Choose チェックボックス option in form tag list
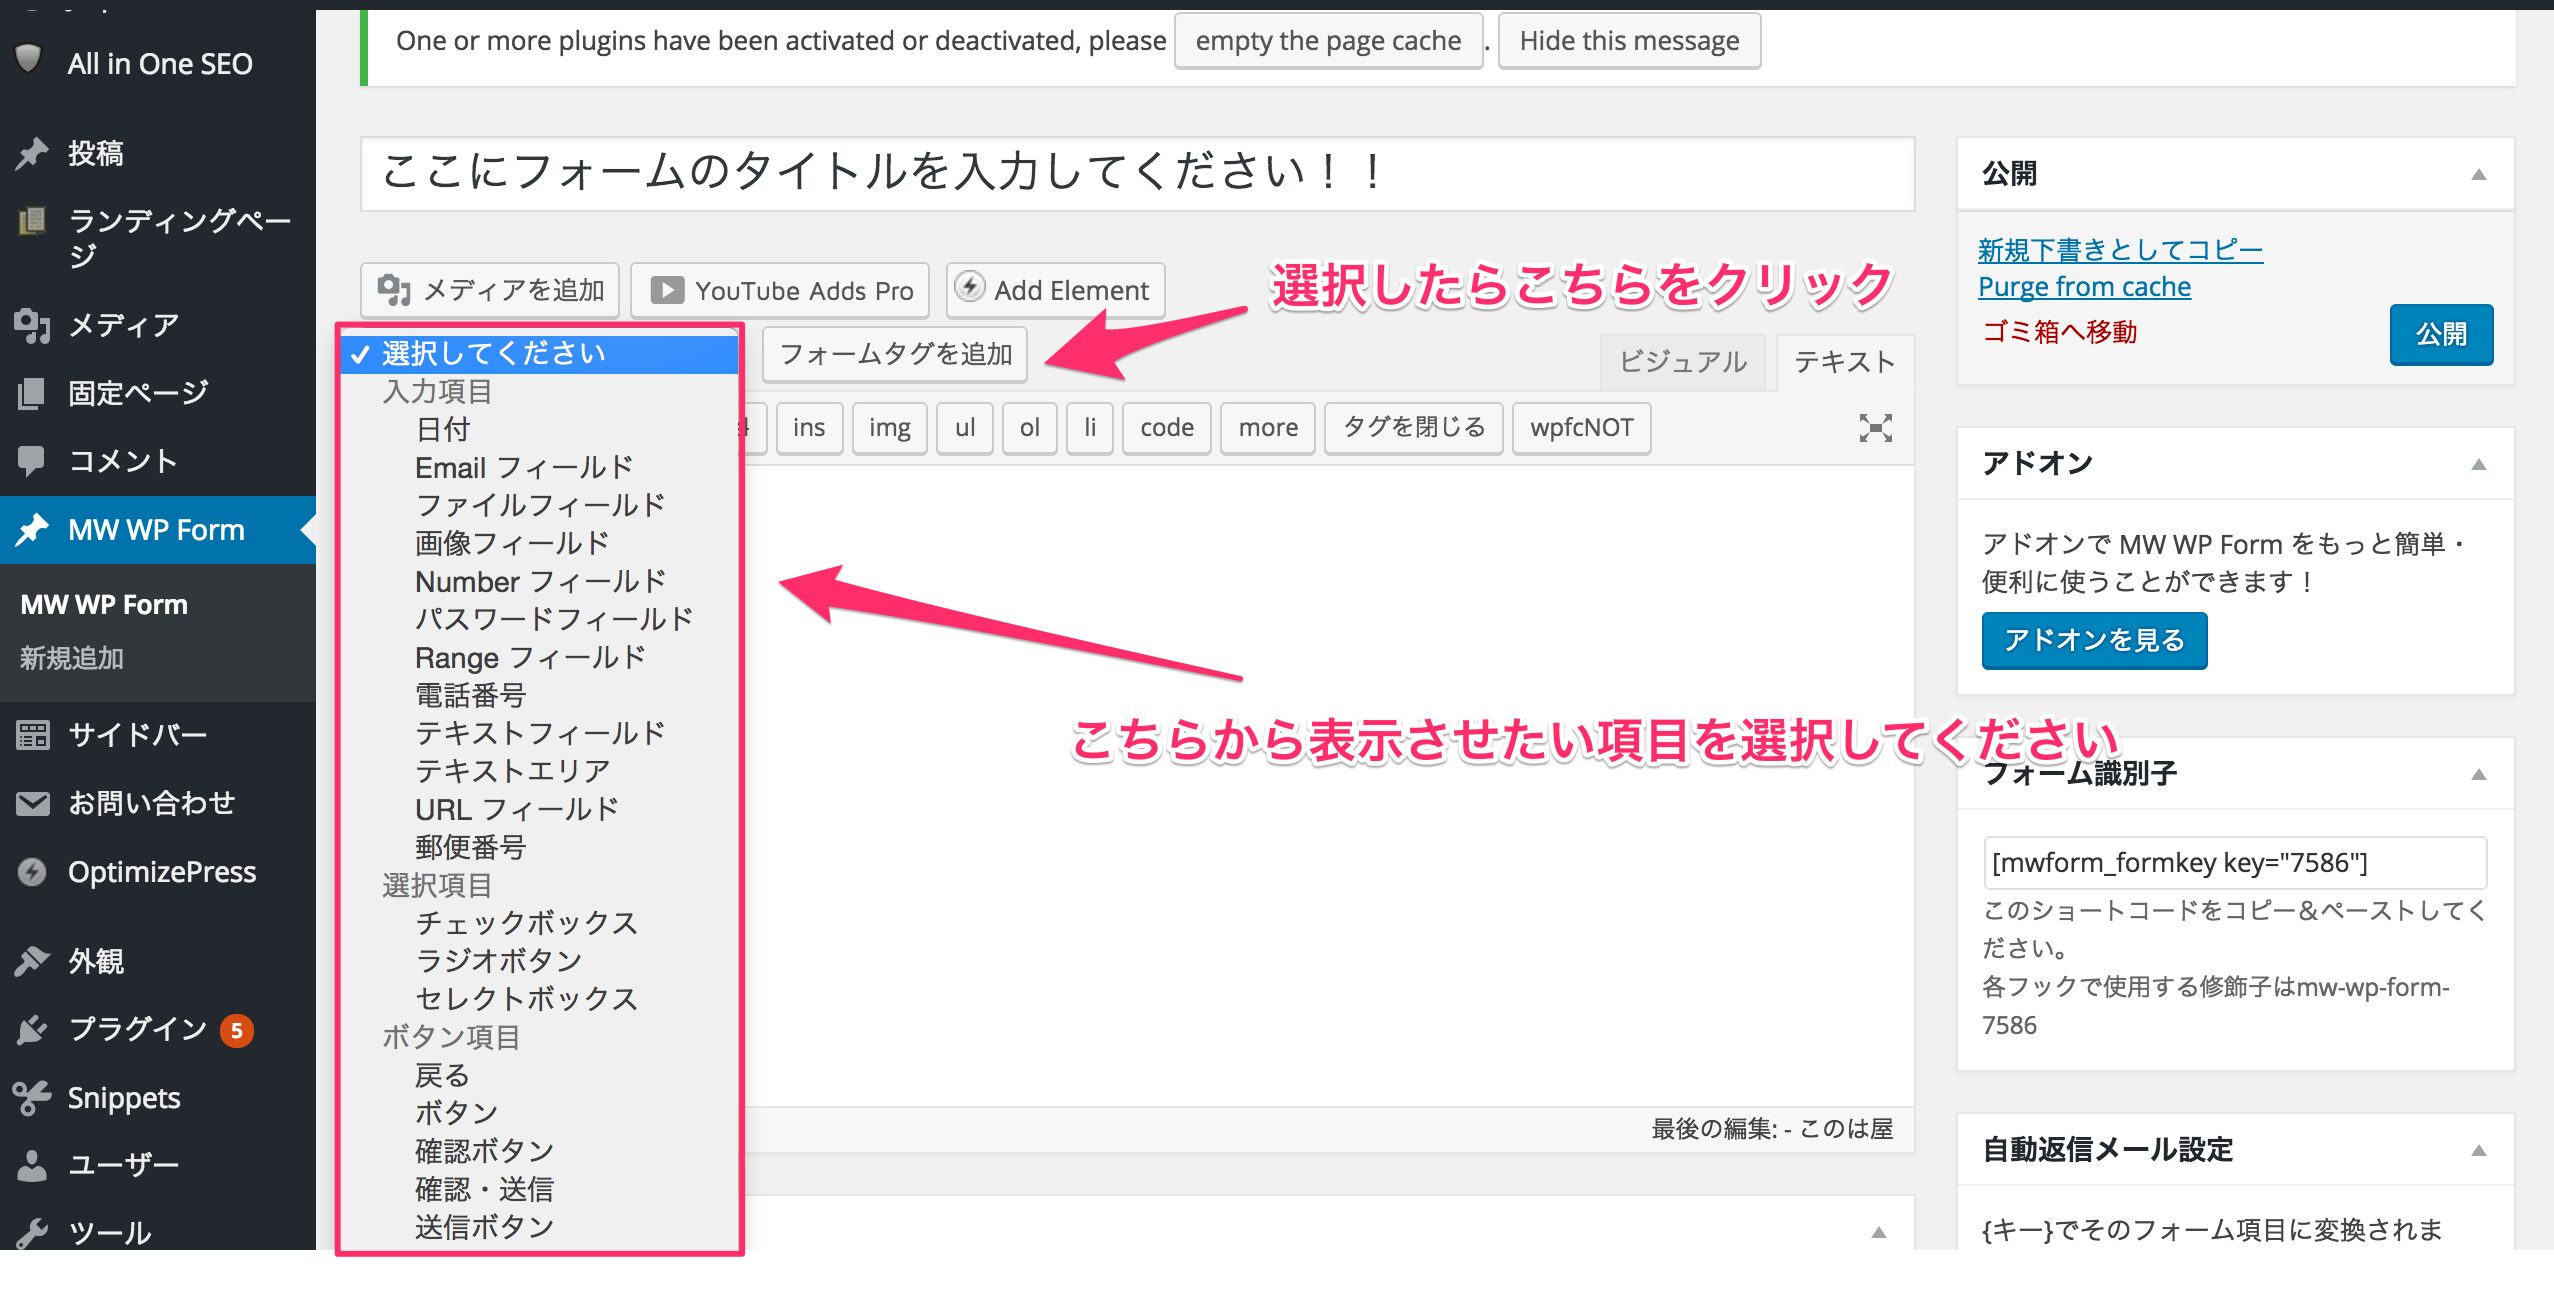This screenshot has height=1298, width=2554. [x=526, y=922]
